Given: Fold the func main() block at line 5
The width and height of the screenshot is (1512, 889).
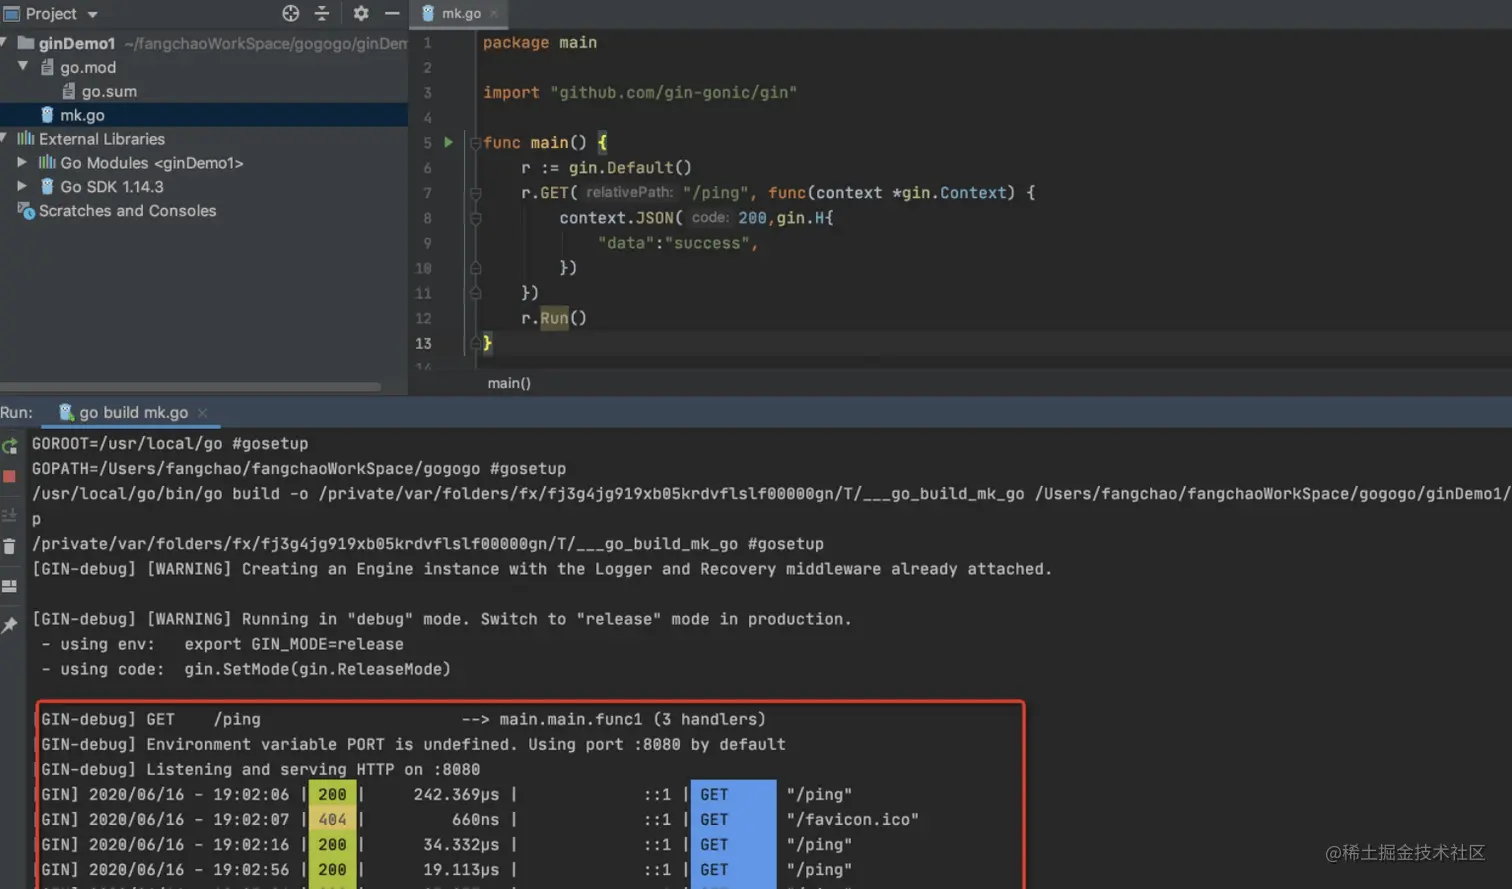Looking at the screenshot, I should [476, 142].
